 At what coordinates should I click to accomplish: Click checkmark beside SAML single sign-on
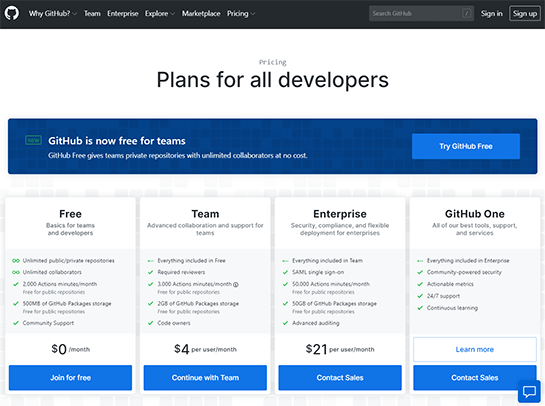tap(285, 272)
